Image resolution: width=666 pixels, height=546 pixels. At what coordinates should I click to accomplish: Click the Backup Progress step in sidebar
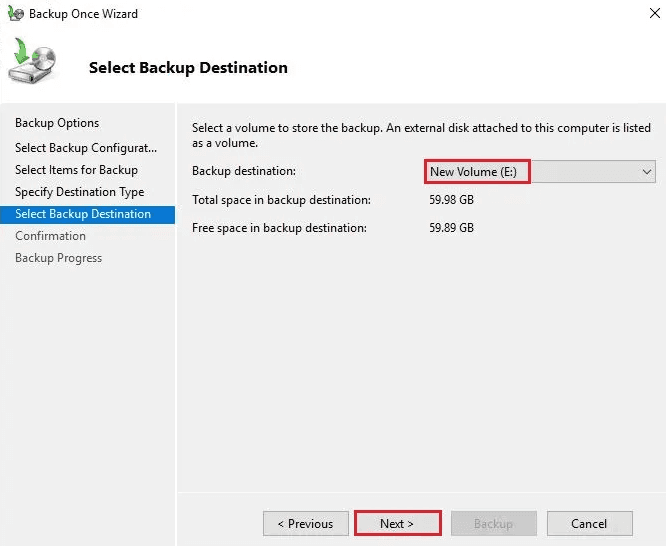tap(58, 258)
